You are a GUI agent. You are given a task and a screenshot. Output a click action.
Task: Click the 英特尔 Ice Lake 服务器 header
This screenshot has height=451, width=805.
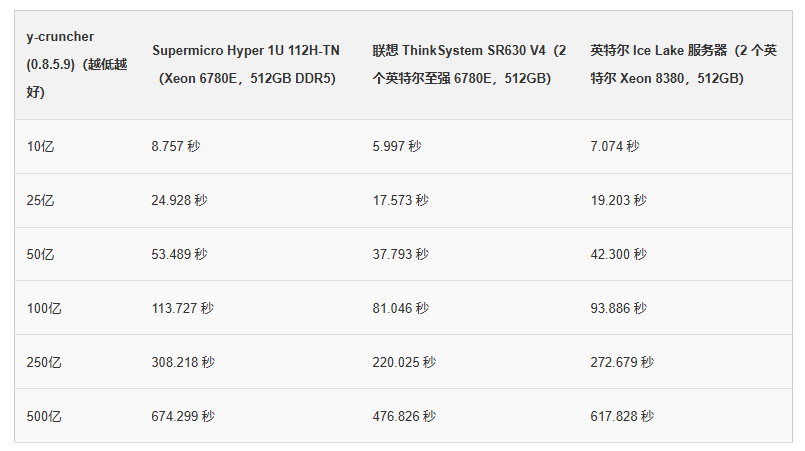683,65
